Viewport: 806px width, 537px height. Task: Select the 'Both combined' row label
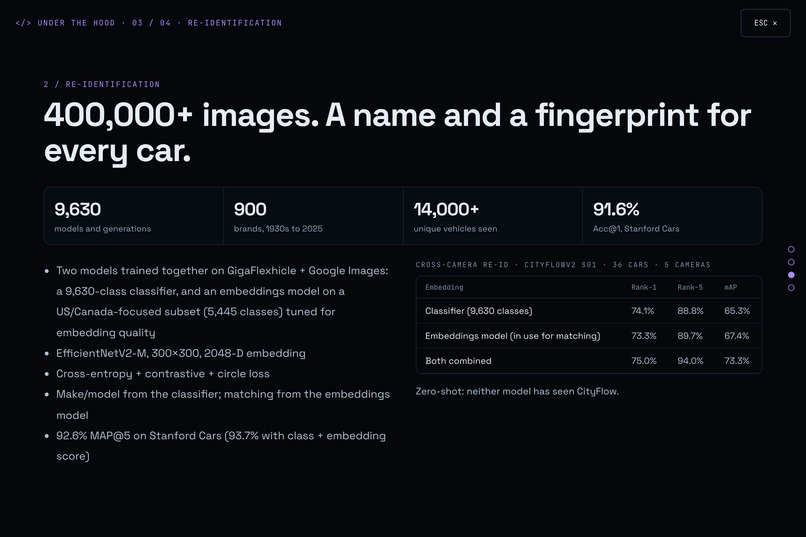(x=458, y=361)
